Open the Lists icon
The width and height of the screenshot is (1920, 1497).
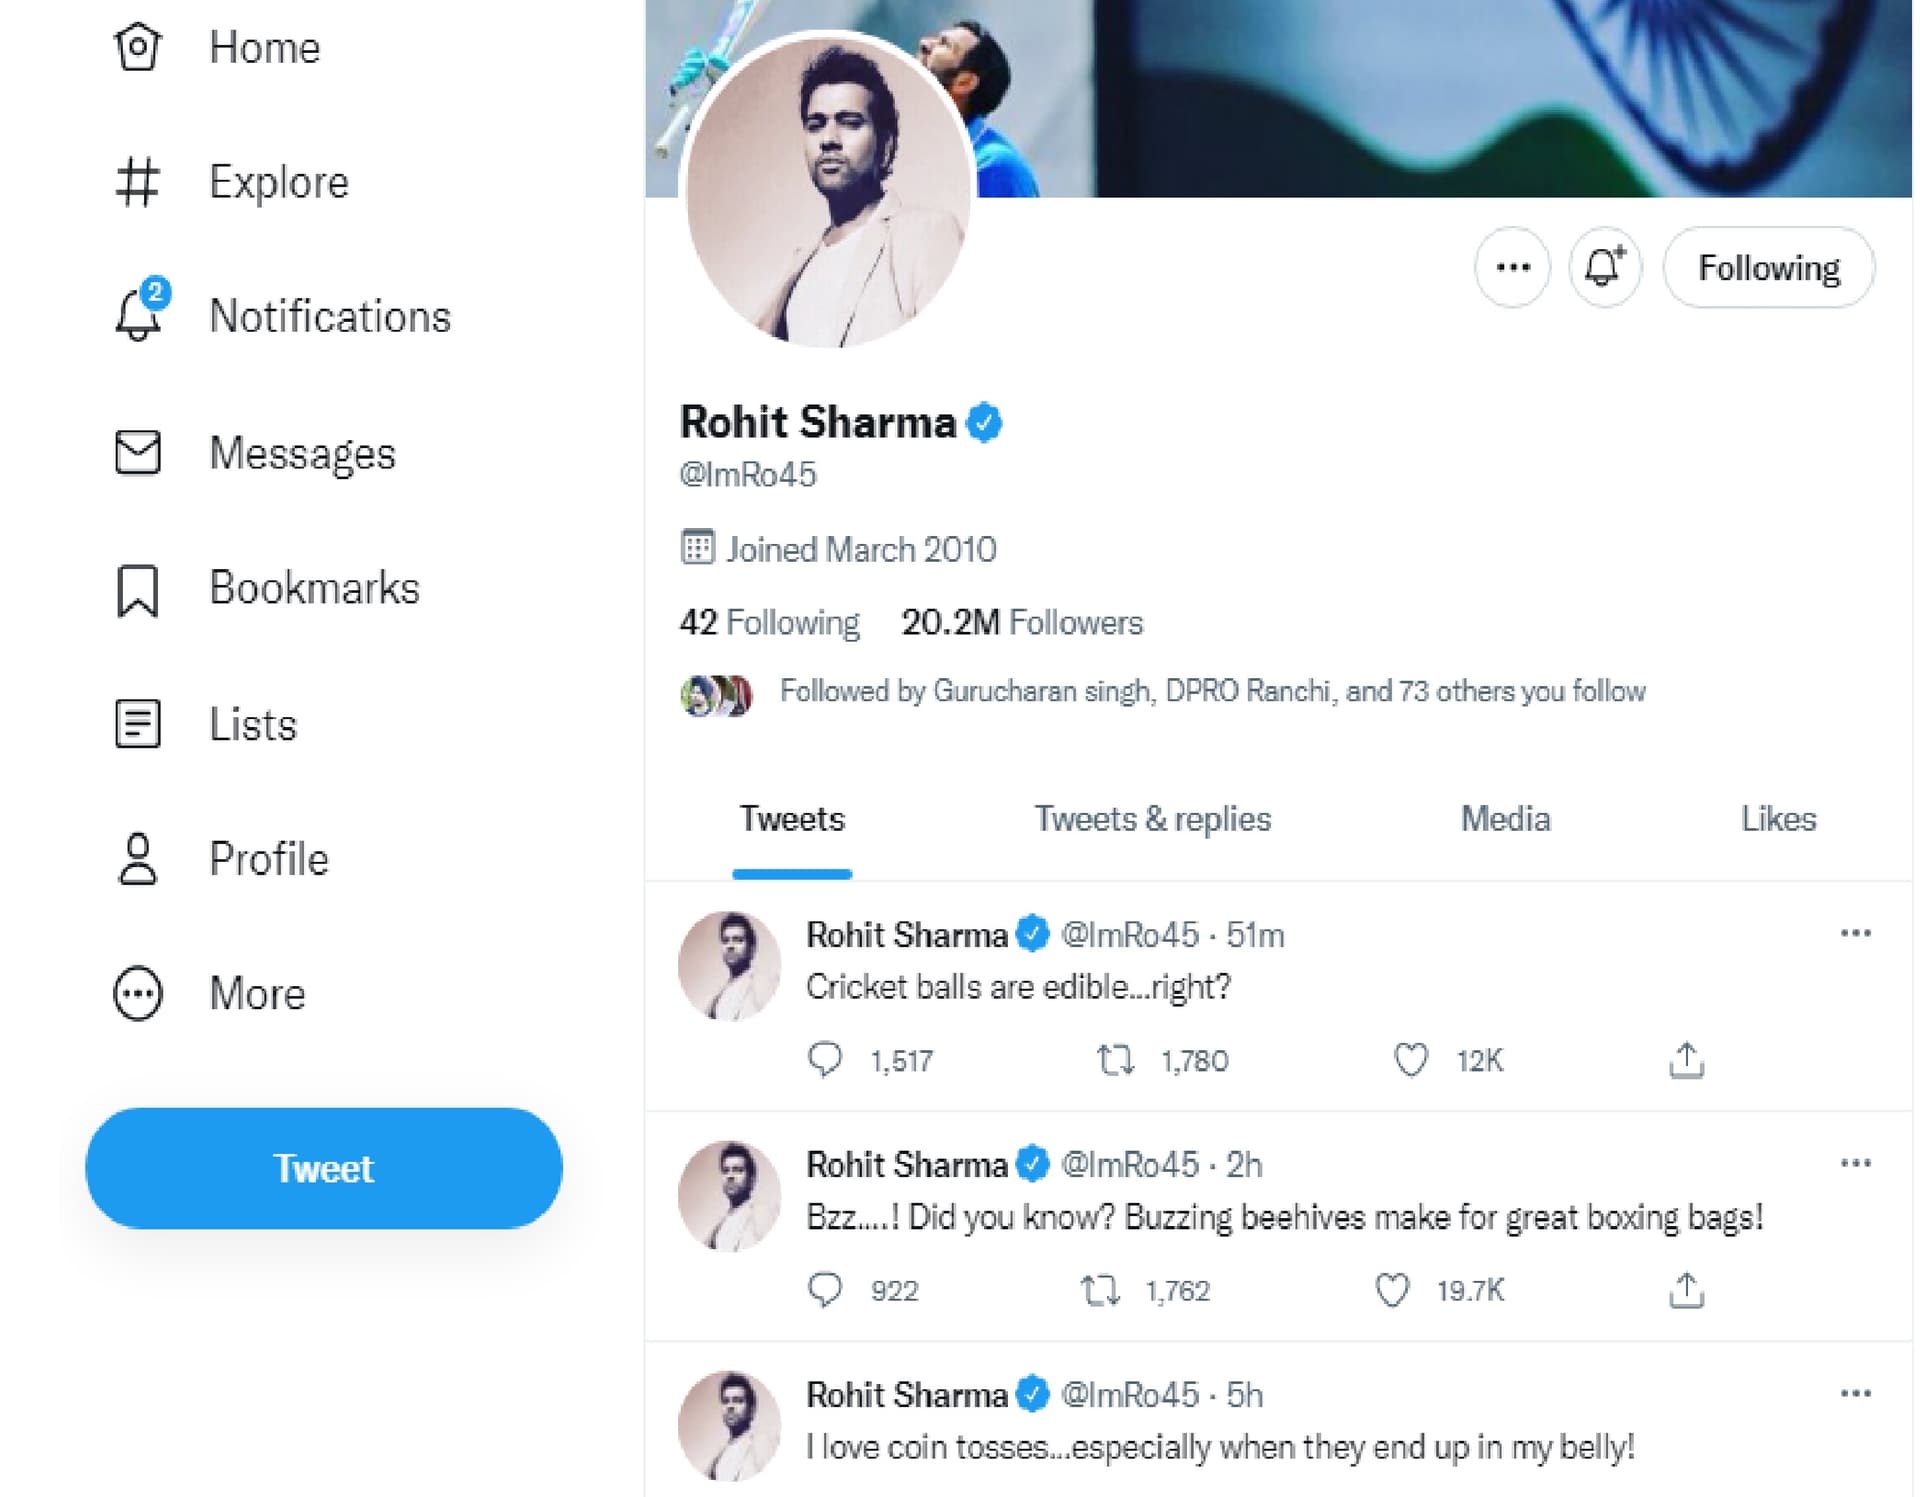pyautogui.click(x=137, y=724)
